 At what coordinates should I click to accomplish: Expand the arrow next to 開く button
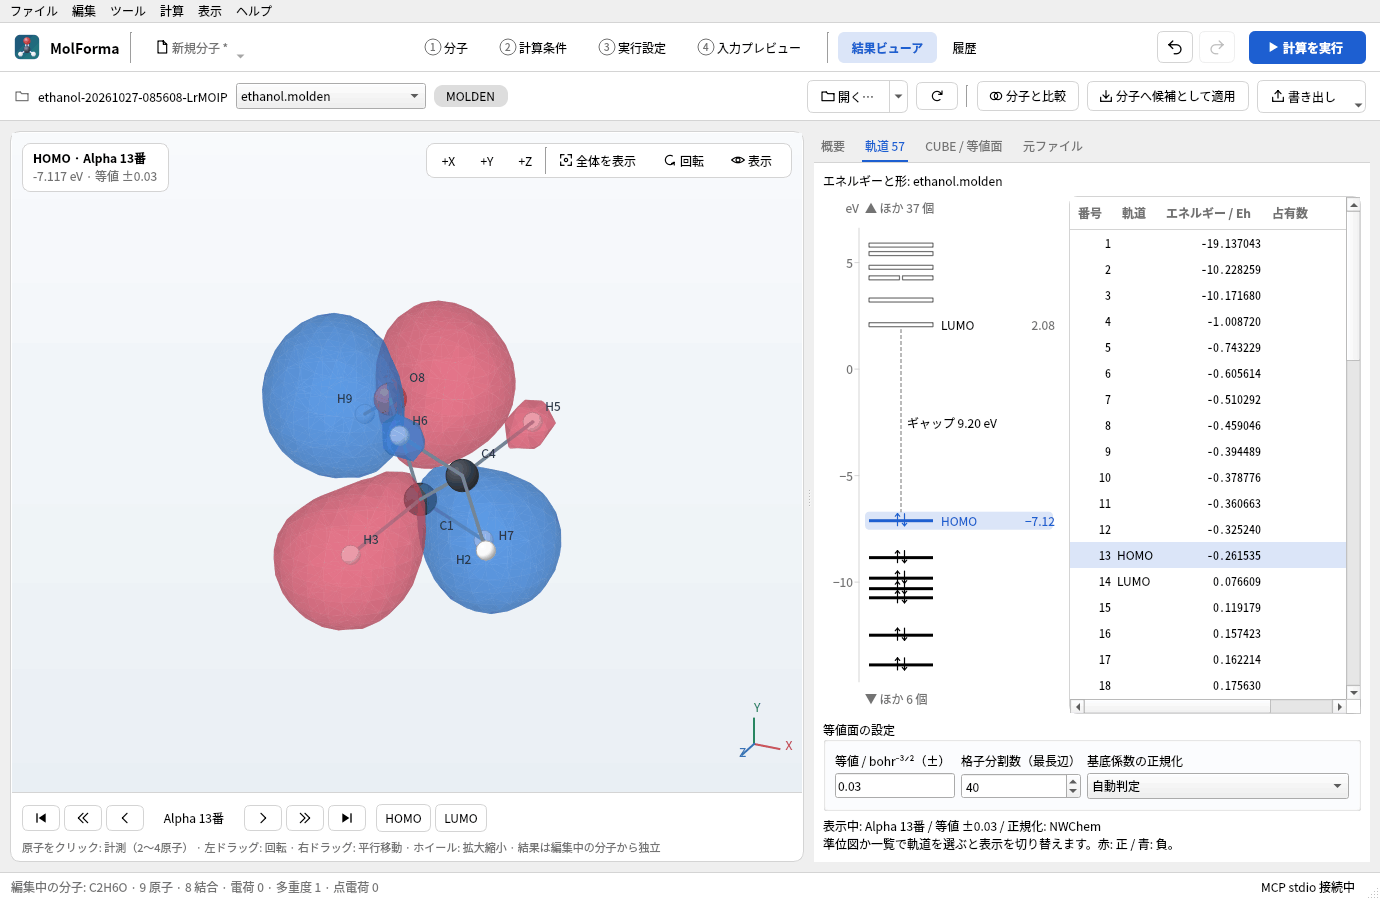(x=898, y=96)
